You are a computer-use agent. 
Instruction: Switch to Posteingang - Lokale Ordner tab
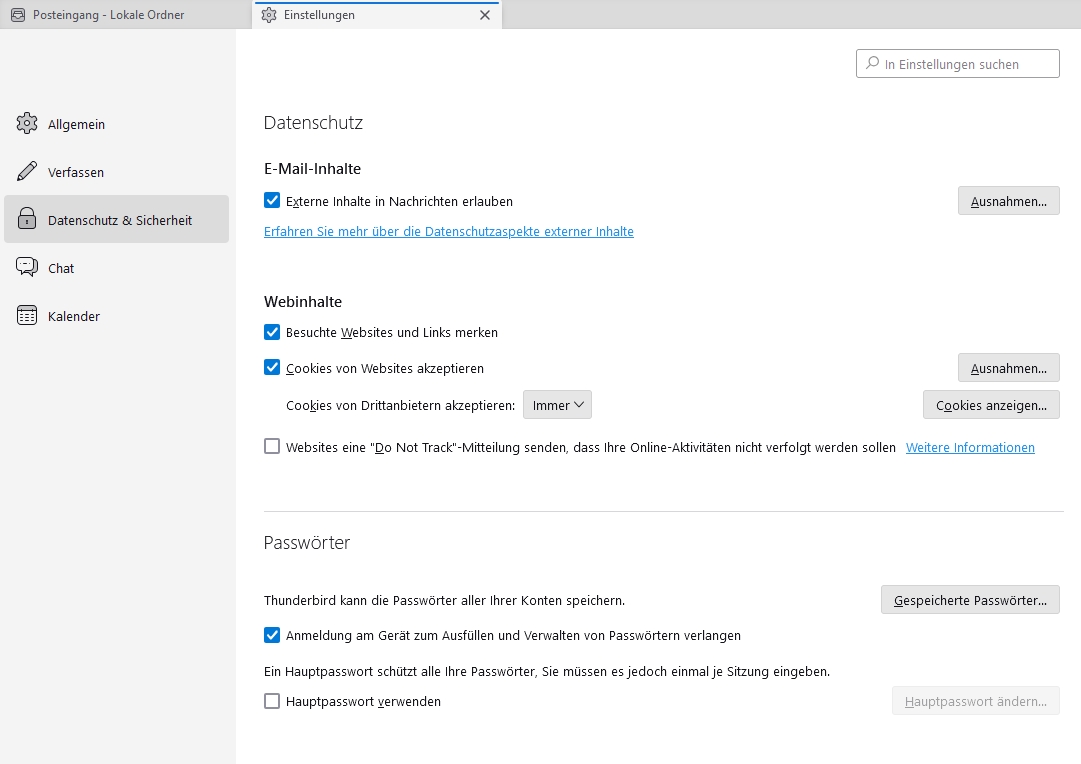pyautogui.click(x=108, y=15)
